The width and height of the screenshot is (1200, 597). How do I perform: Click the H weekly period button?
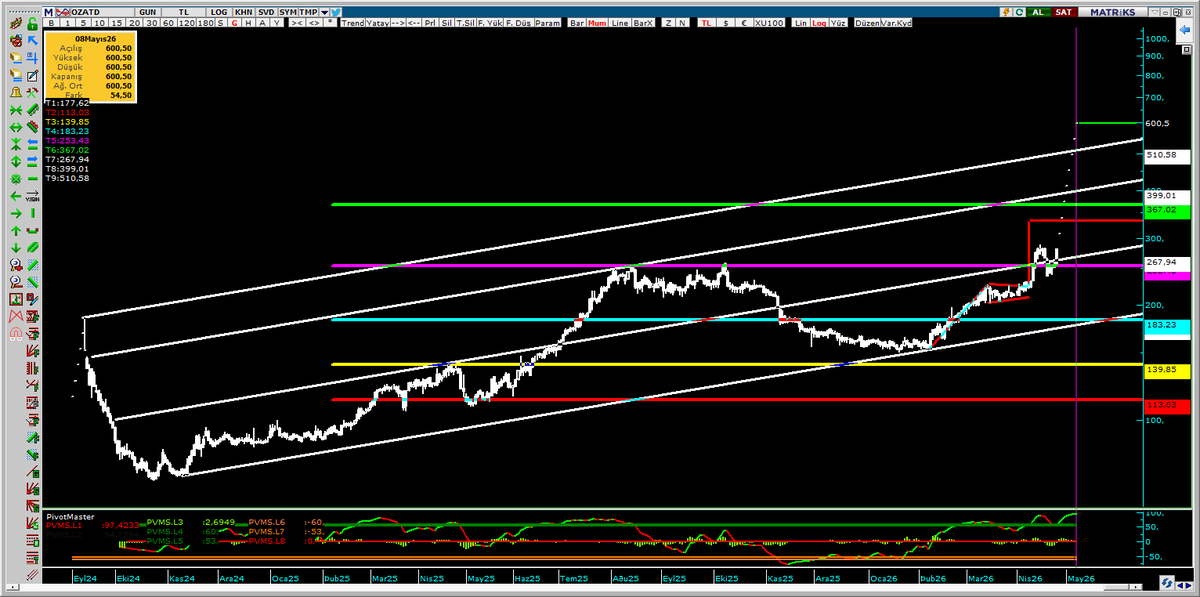[x=248, y=23]
